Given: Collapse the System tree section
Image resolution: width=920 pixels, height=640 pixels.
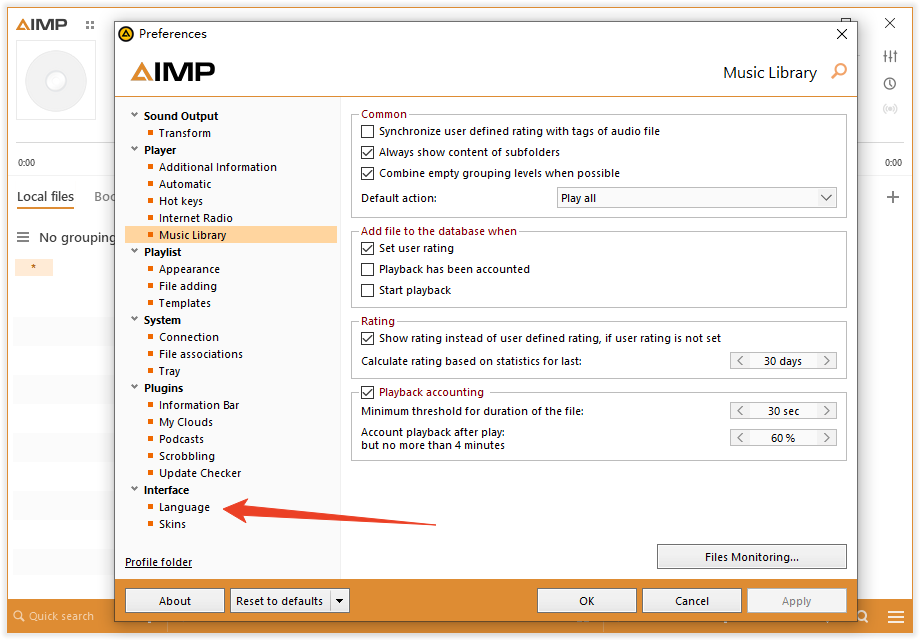Looking at the screenshot, I should [x=134, y=319].
